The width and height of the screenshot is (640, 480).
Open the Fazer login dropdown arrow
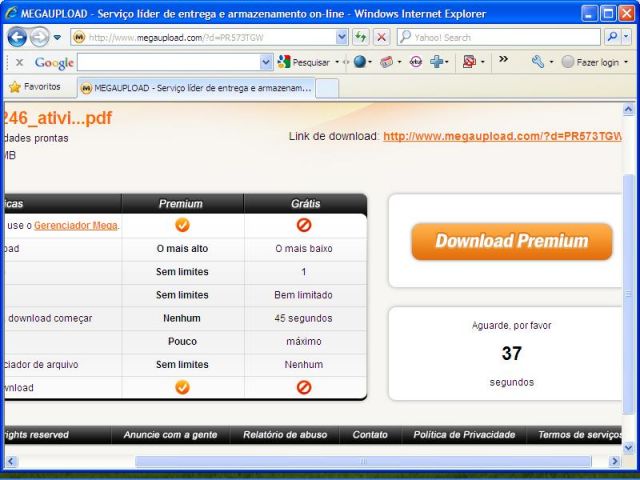pos(626,62)
